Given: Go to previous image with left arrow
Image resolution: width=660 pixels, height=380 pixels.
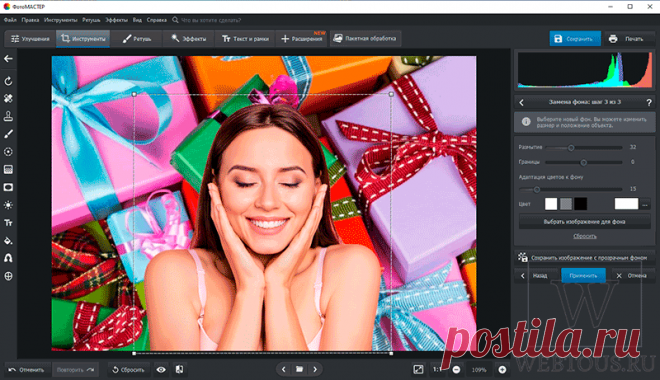Looking at the screenshot, I should [284, 369].
